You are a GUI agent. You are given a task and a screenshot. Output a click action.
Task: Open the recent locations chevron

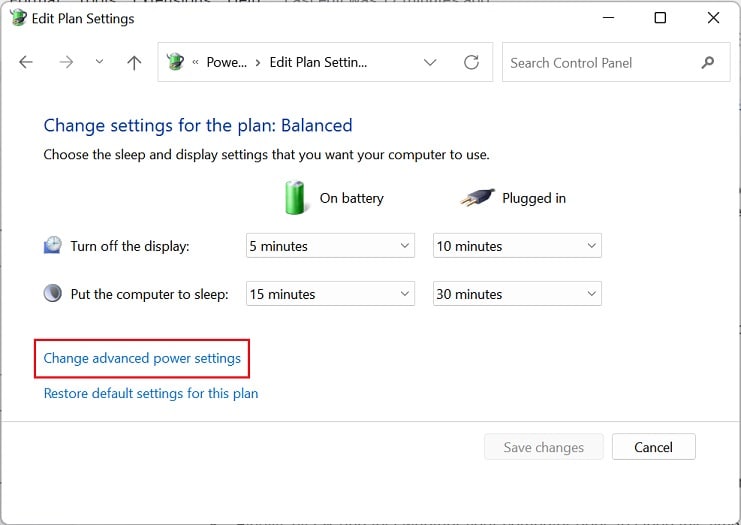click(x=99, y=61)
